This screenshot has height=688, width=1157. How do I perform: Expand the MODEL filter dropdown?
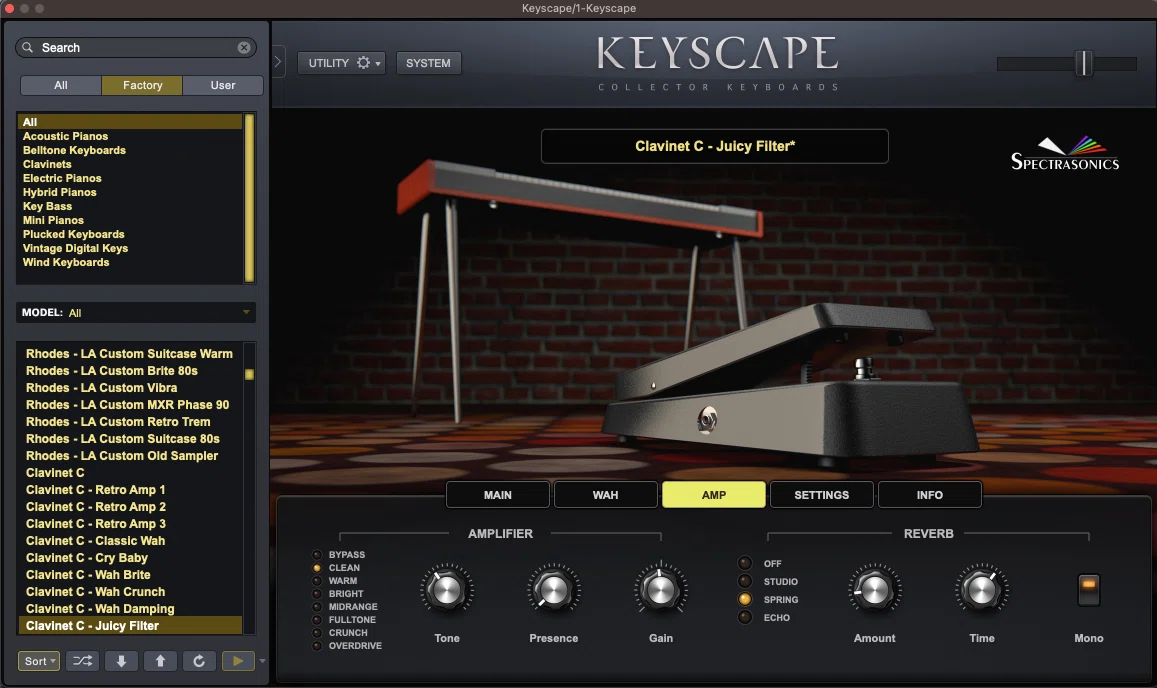click(x=137, y=312)
